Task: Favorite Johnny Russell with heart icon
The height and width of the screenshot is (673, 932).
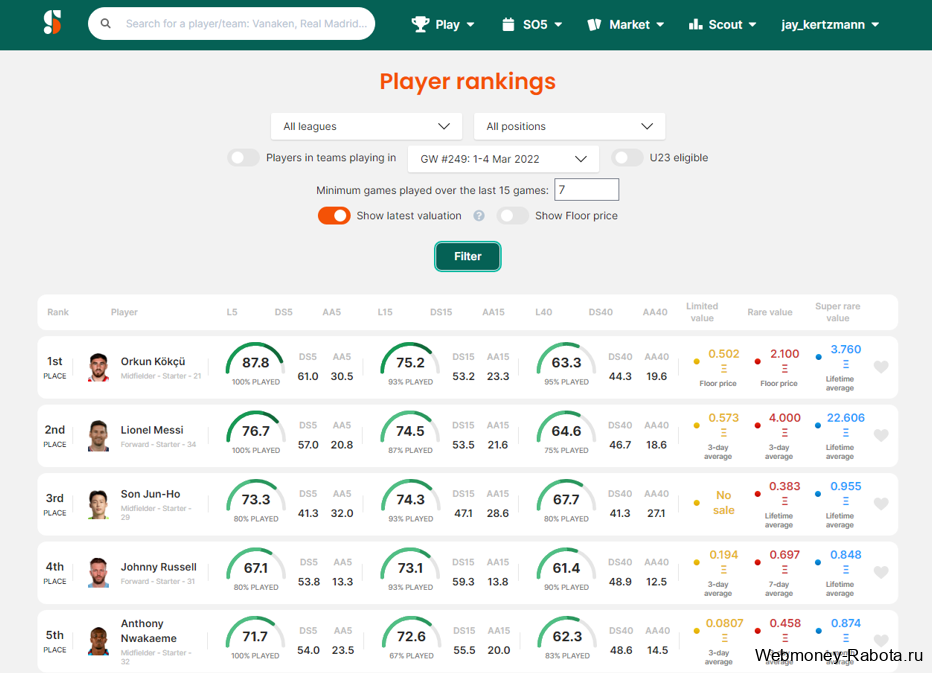Action: pyautogui.click(x=881, y=572)
